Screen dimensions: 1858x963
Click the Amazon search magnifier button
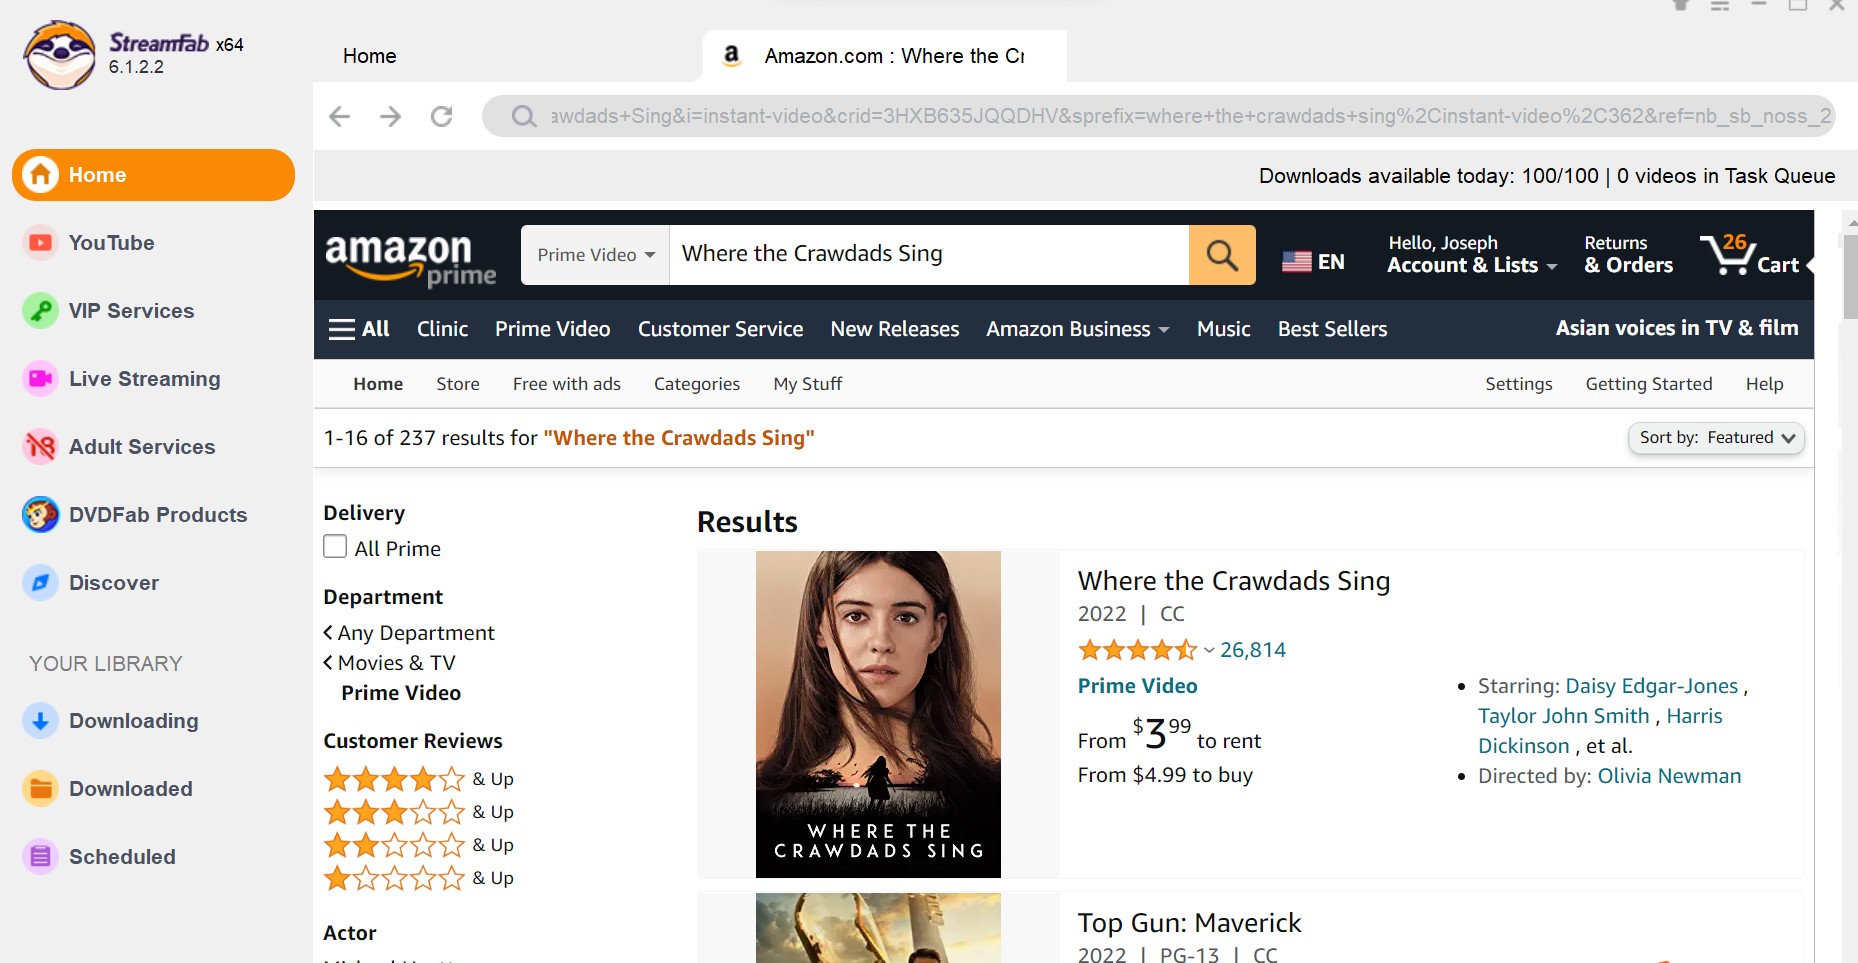coord(1222,255)
